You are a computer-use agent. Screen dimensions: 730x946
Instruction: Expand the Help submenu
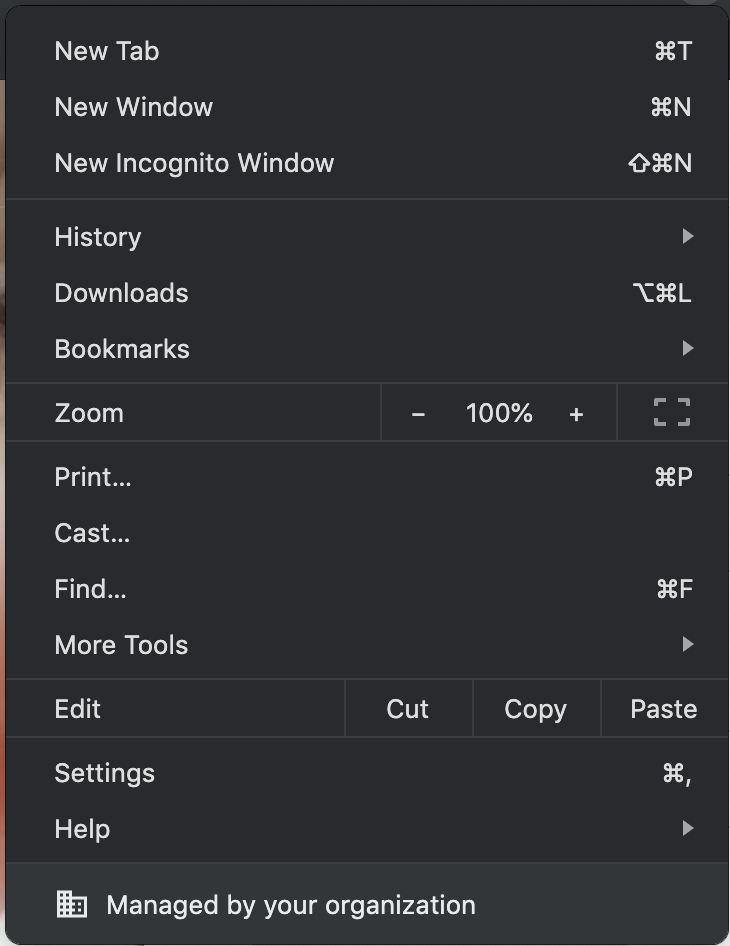(82, 828)
